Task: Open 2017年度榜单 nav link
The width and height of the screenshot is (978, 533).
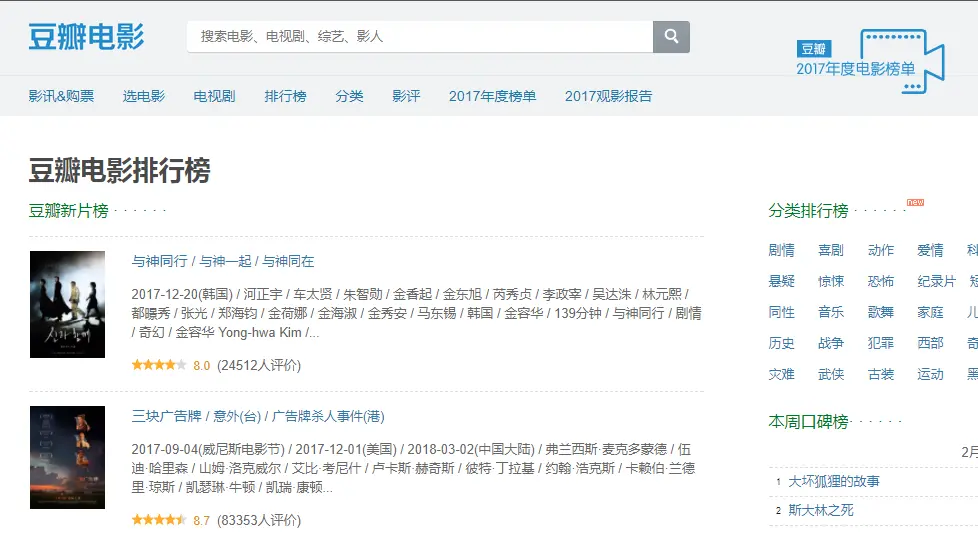Action: tap(492, 96)
